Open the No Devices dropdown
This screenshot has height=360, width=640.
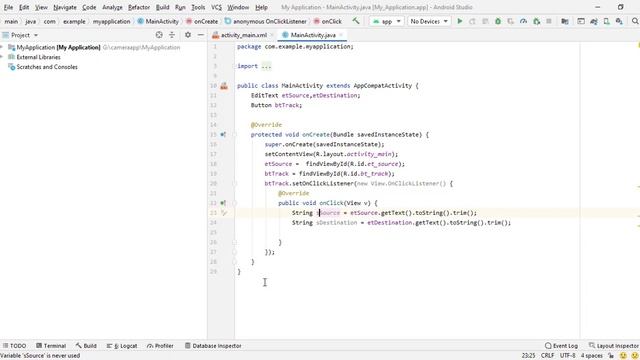click(429, 21)
